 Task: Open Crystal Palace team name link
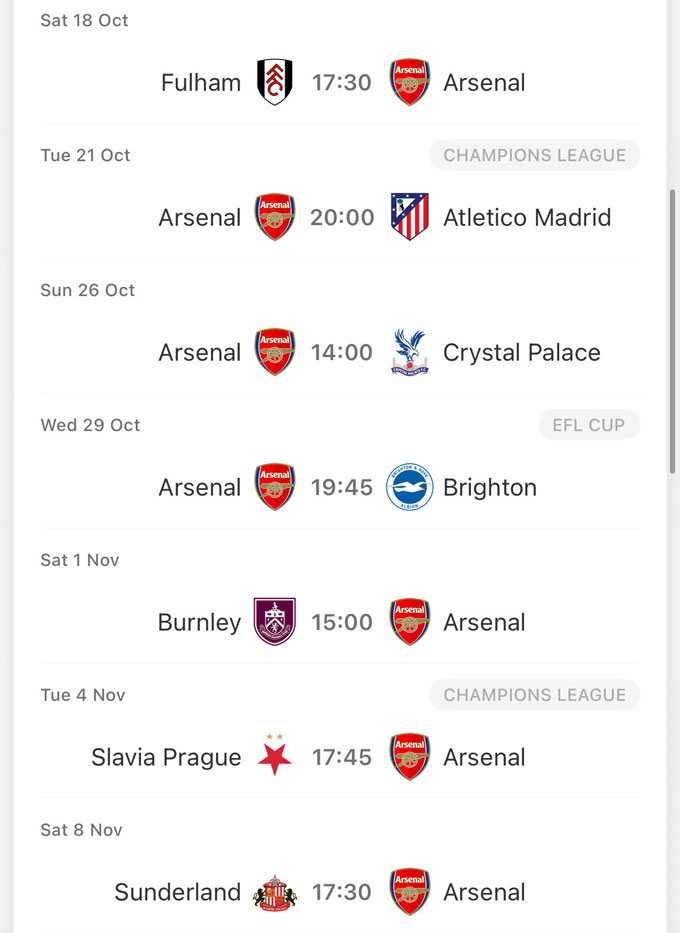point(522,352)
